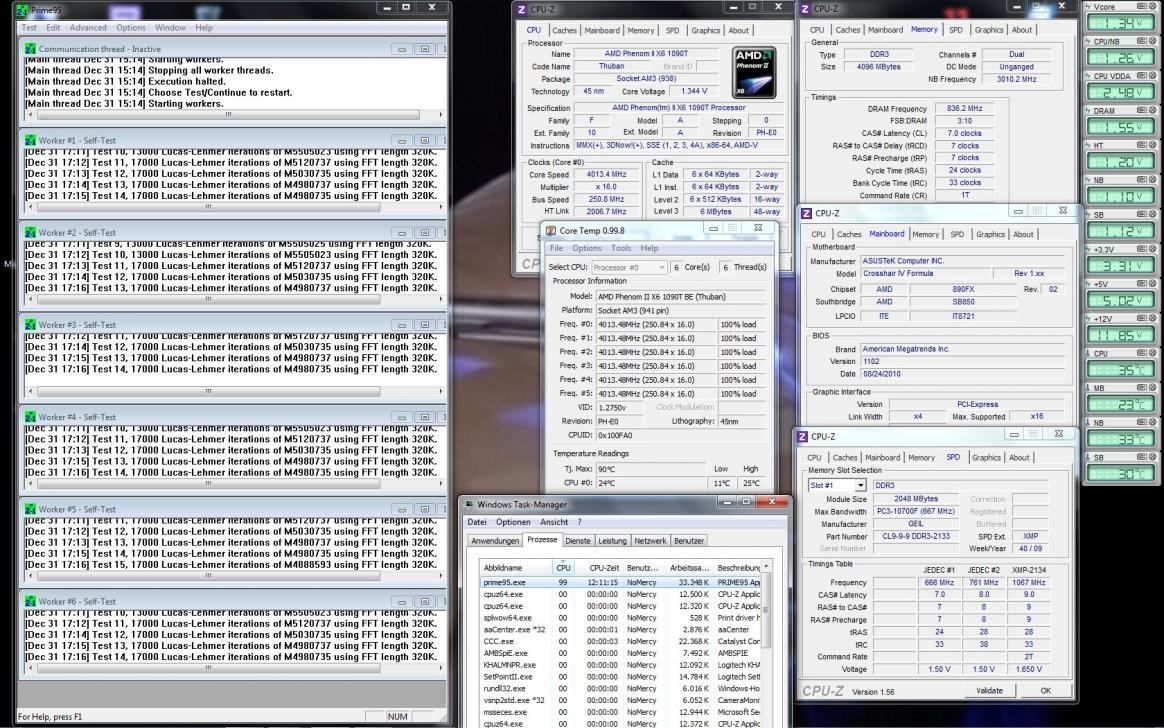Close the CPU VDDA sensor with X icon

[x=1153, y=76]
